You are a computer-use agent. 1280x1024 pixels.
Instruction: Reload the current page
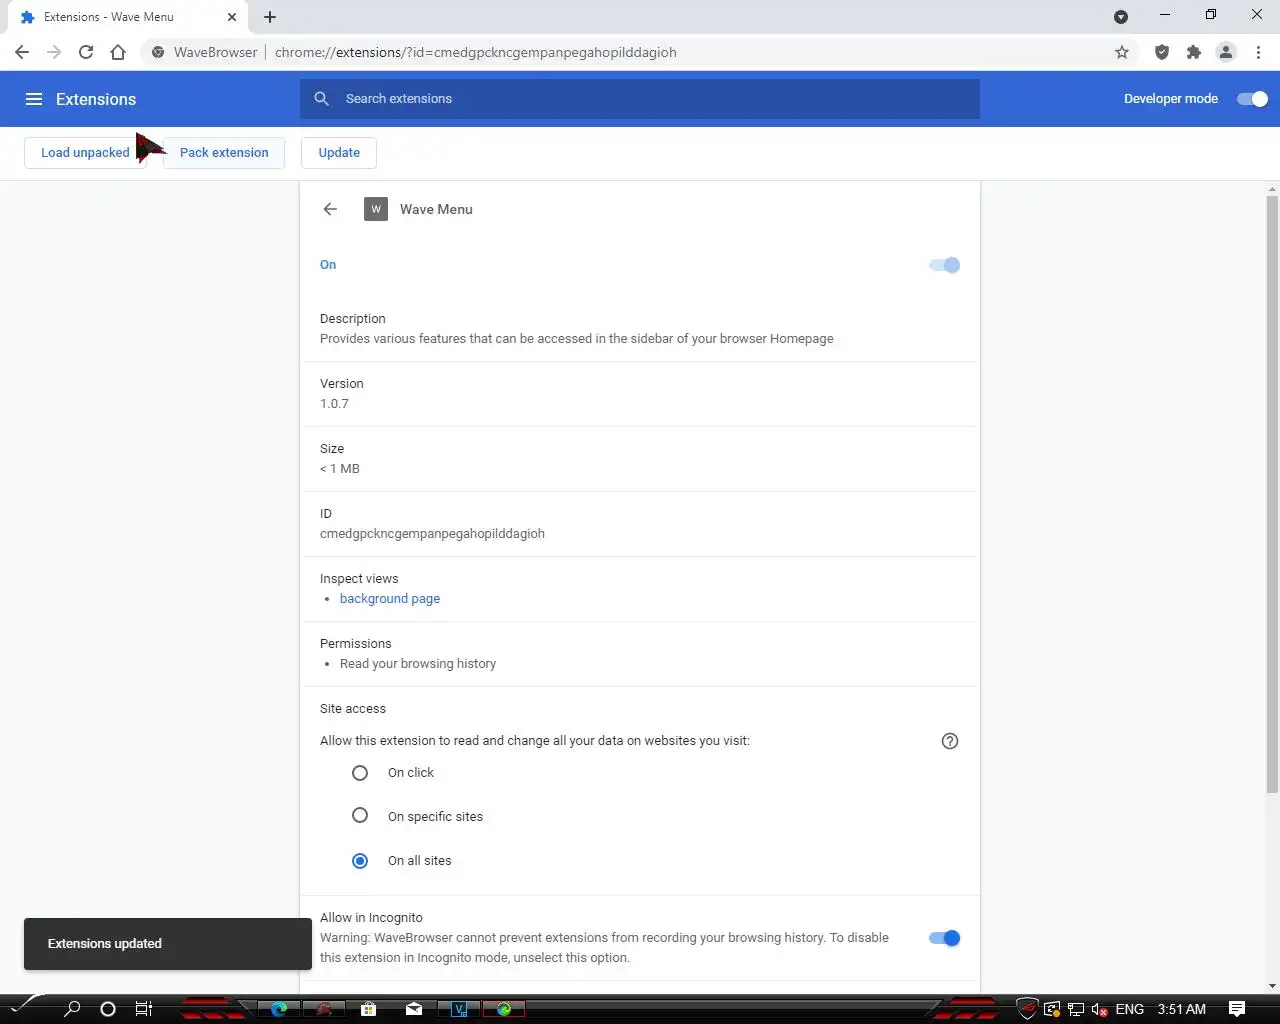tap(86, 52)
